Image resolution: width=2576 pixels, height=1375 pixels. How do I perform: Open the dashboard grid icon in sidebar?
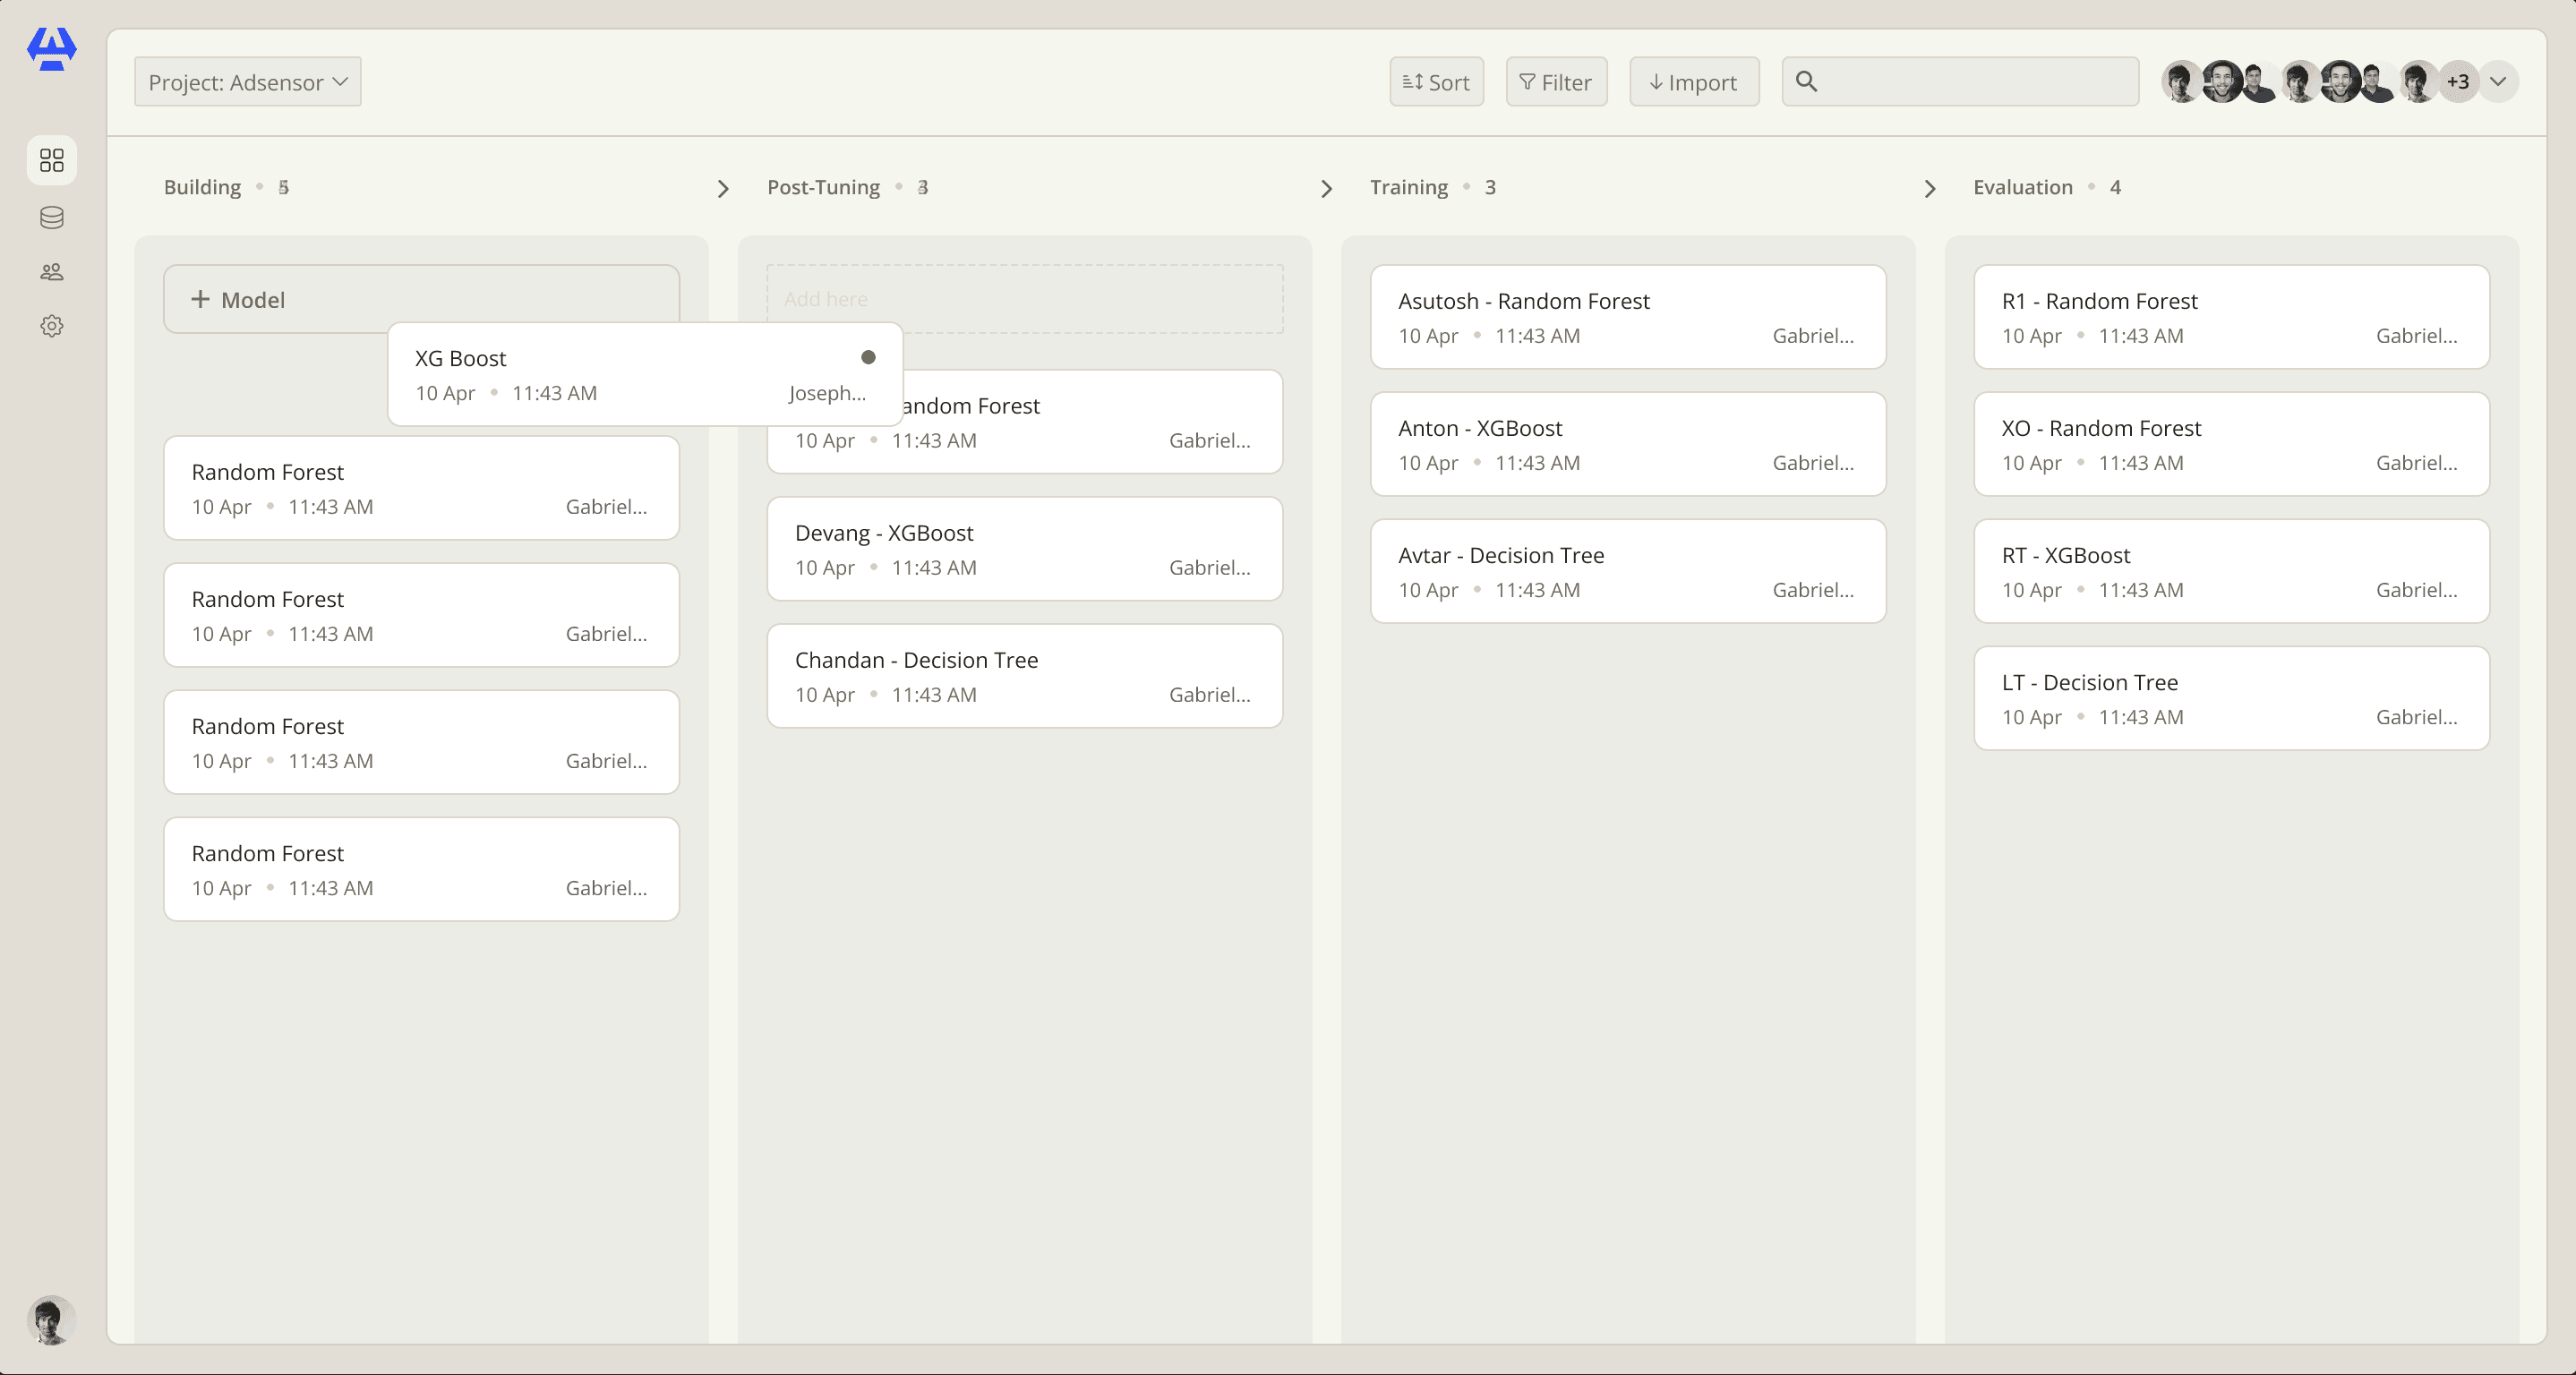coord(52,160)
